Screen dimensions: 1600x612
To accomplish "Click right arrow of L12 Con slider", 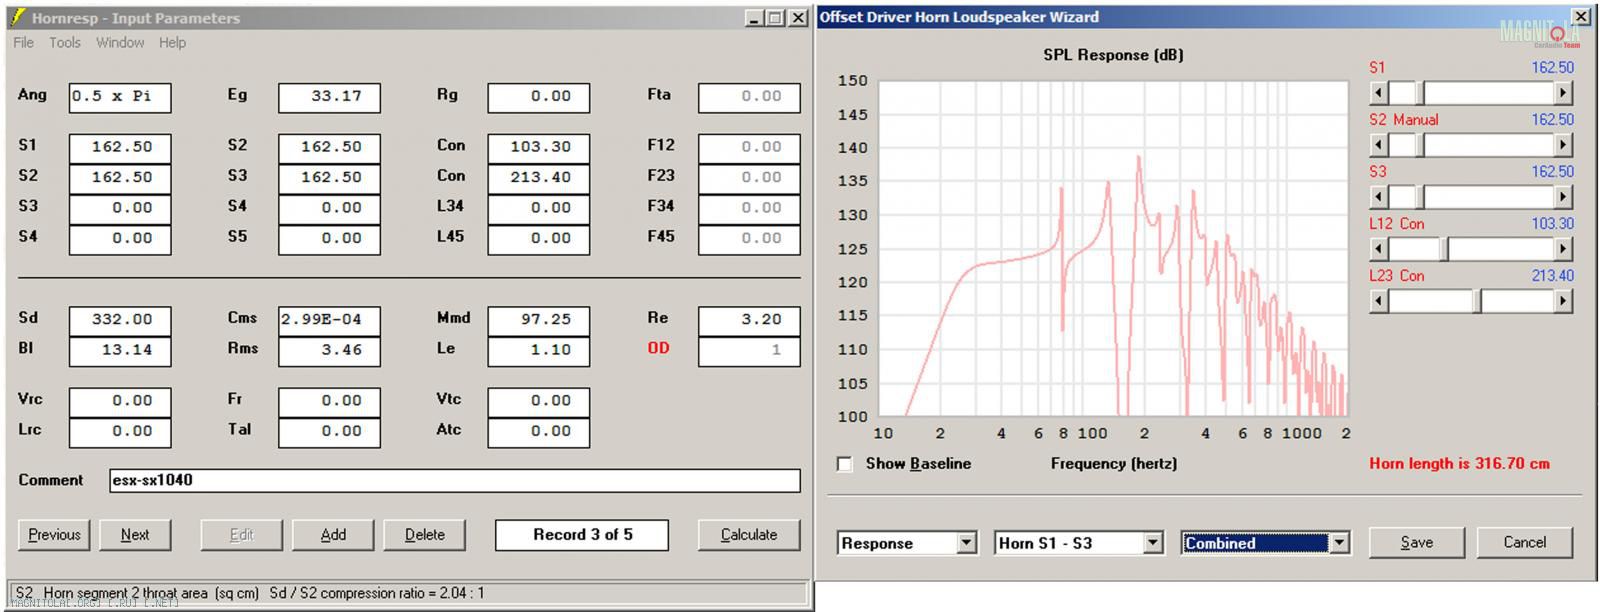I will 1563,249.
